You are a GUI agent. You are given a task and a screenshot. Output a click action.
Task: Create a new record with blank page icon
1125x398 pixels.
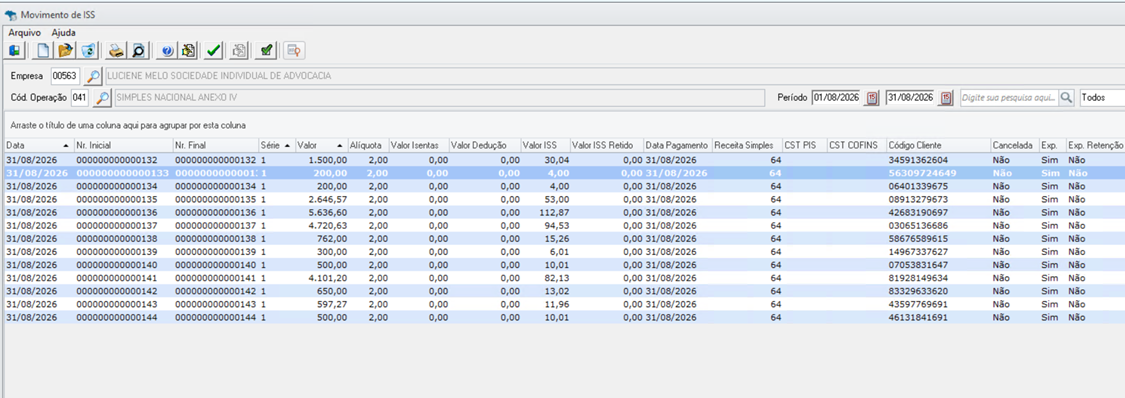click(x=43, y=50)
